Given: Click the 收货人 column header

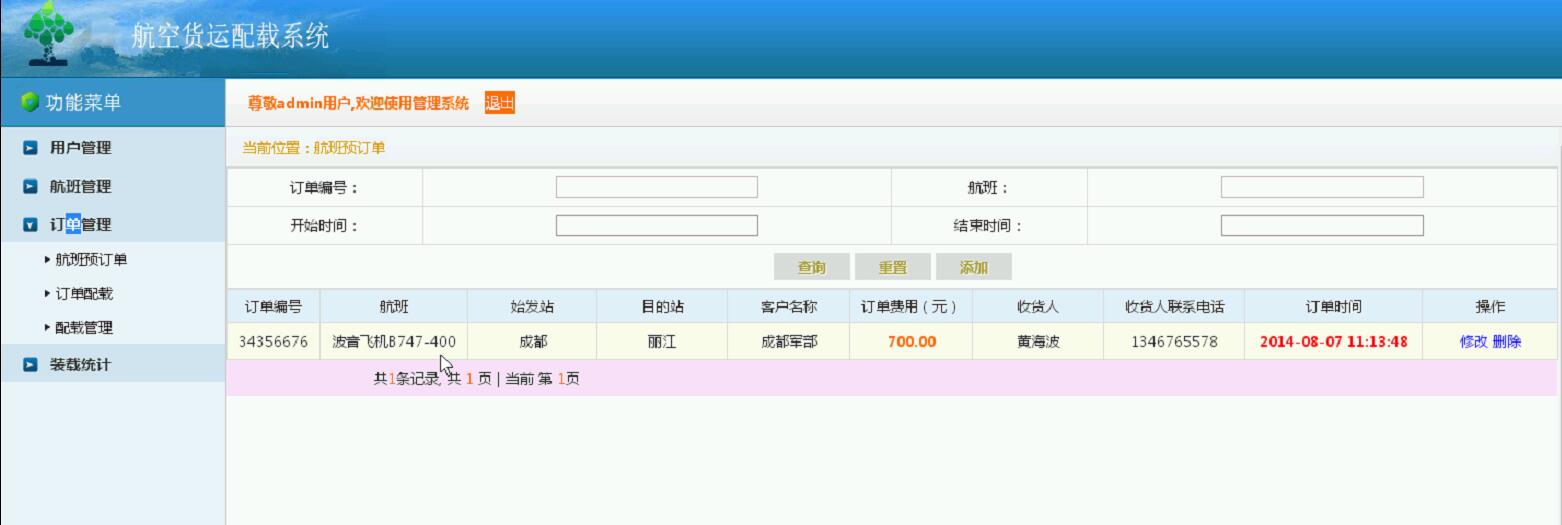Looking at the screenshot, I should coord(1038,307).
